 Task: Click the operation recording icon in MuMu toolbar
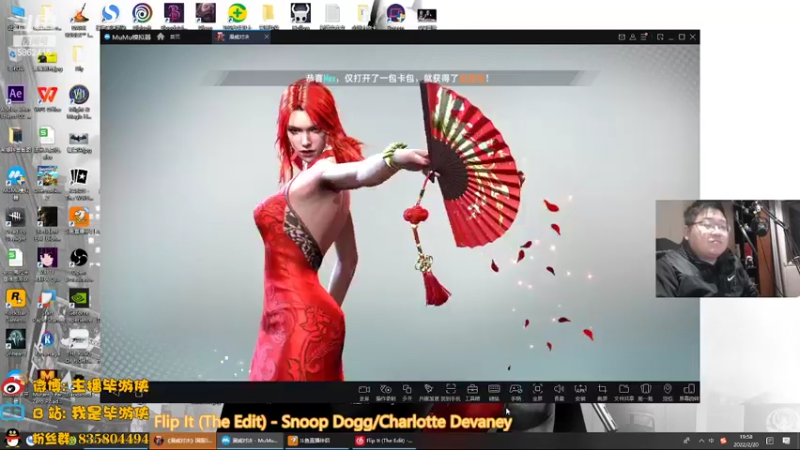(x=386, y=390)
